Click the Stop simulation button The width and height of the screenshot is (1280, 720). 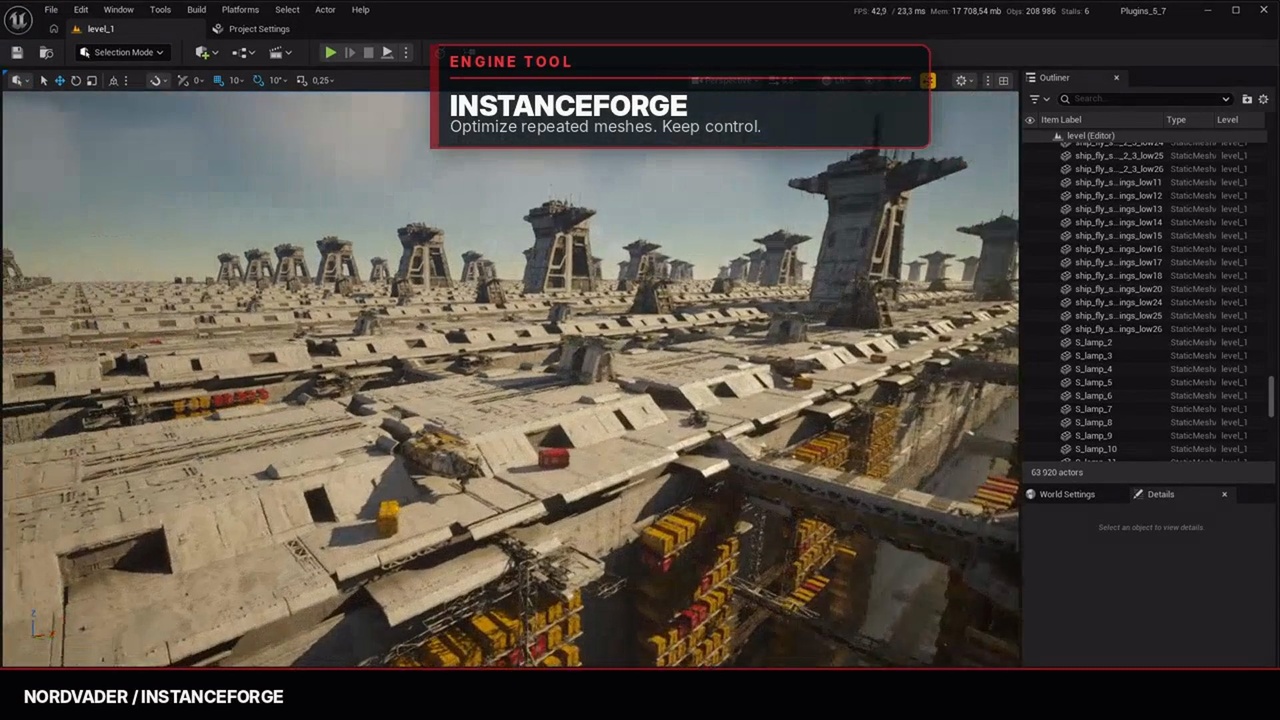click(368, 53)
